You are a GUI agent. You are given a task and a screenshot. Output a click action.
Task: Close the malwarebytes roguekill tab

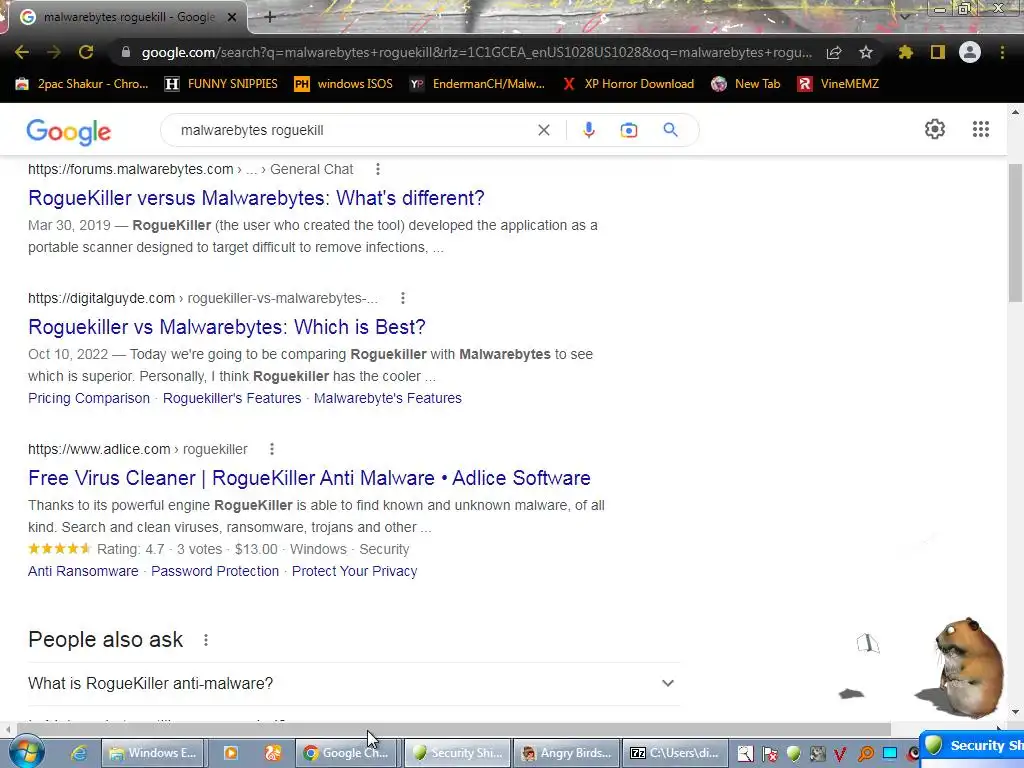coord(232,17)
